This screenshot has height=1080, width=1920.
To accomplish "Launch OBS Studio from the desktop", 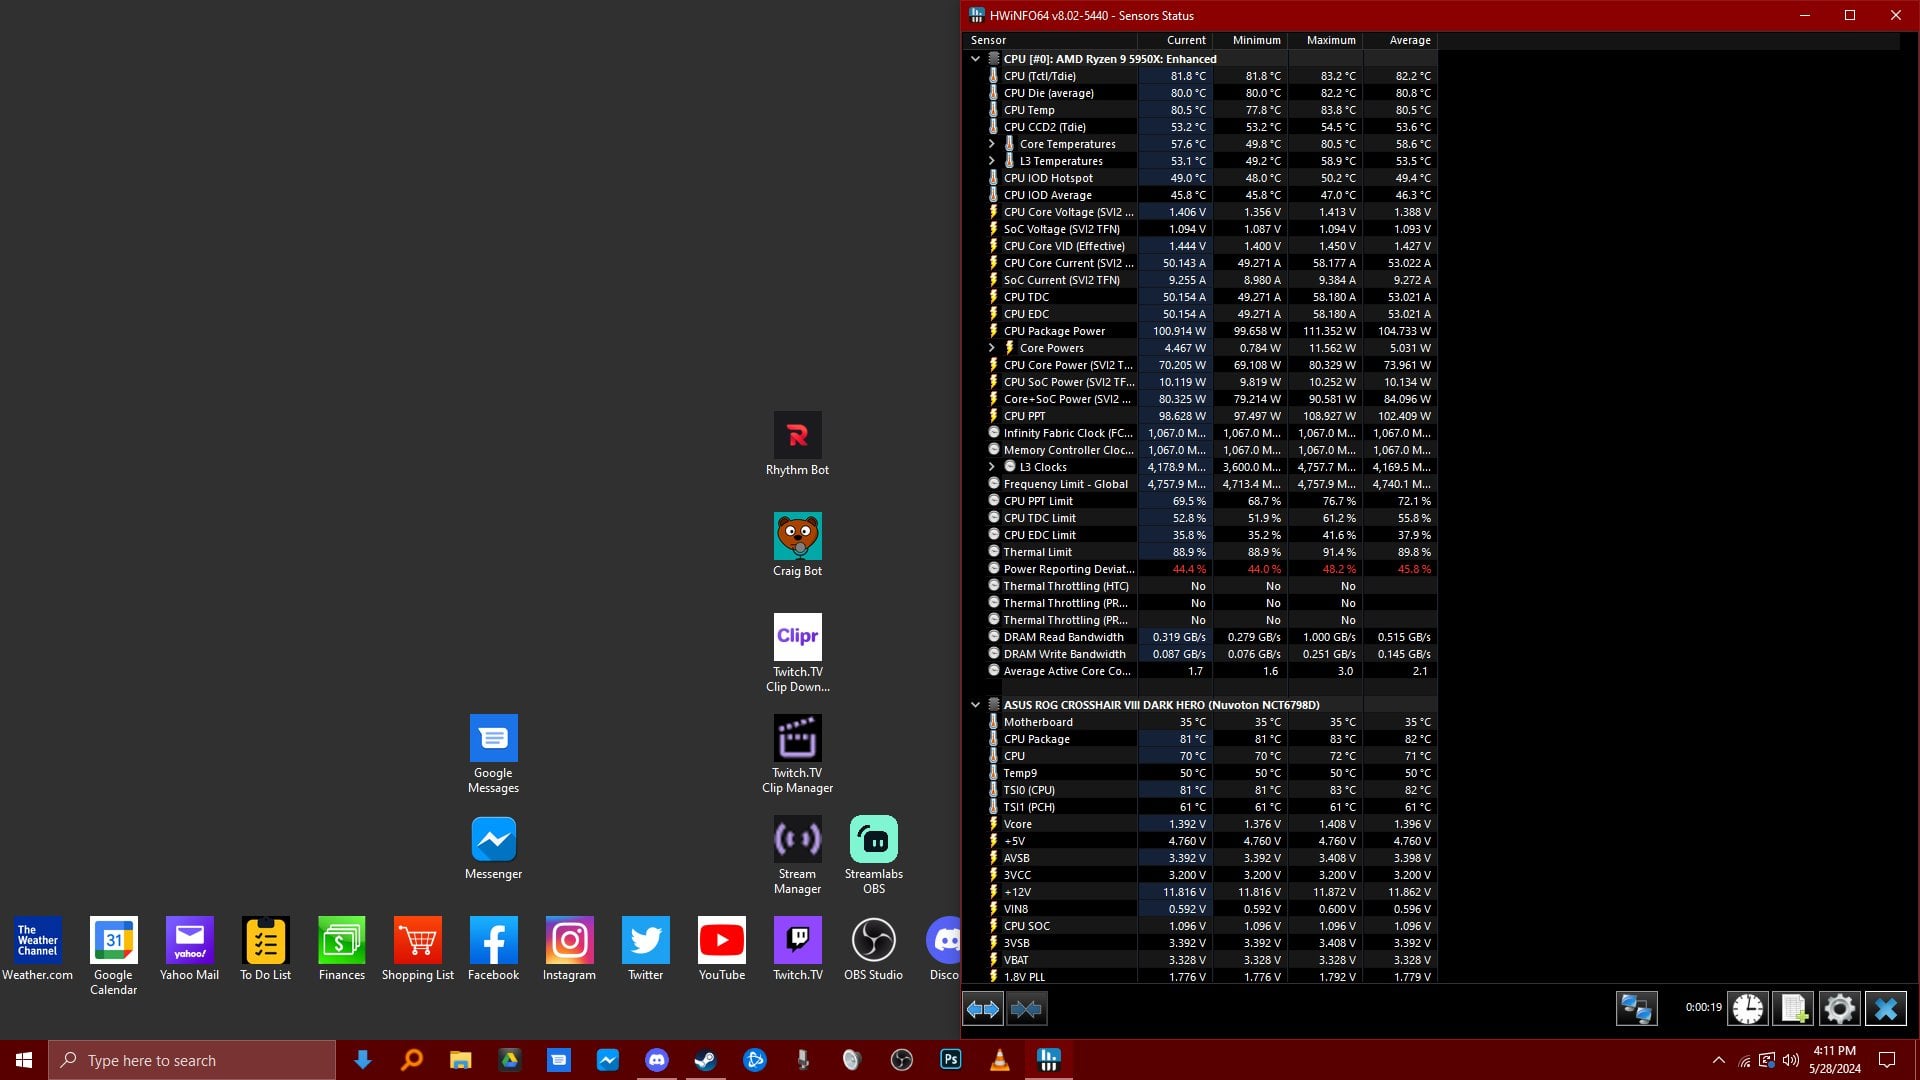I will click(873, 949).
